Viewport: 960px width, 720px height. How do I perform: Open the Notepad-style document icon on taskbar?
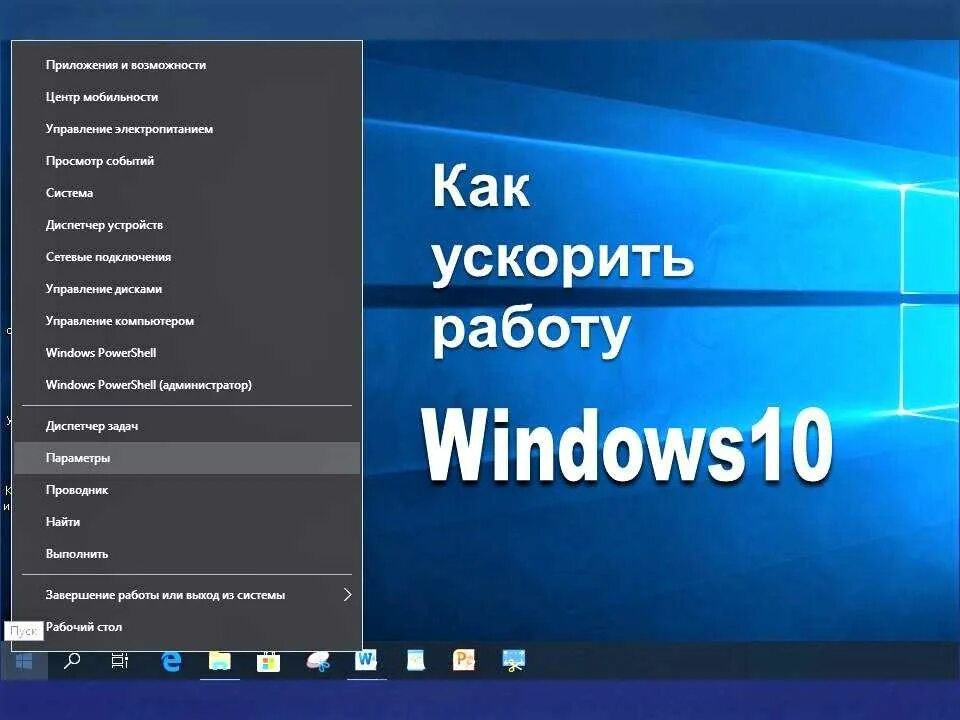tap(416, 661)
